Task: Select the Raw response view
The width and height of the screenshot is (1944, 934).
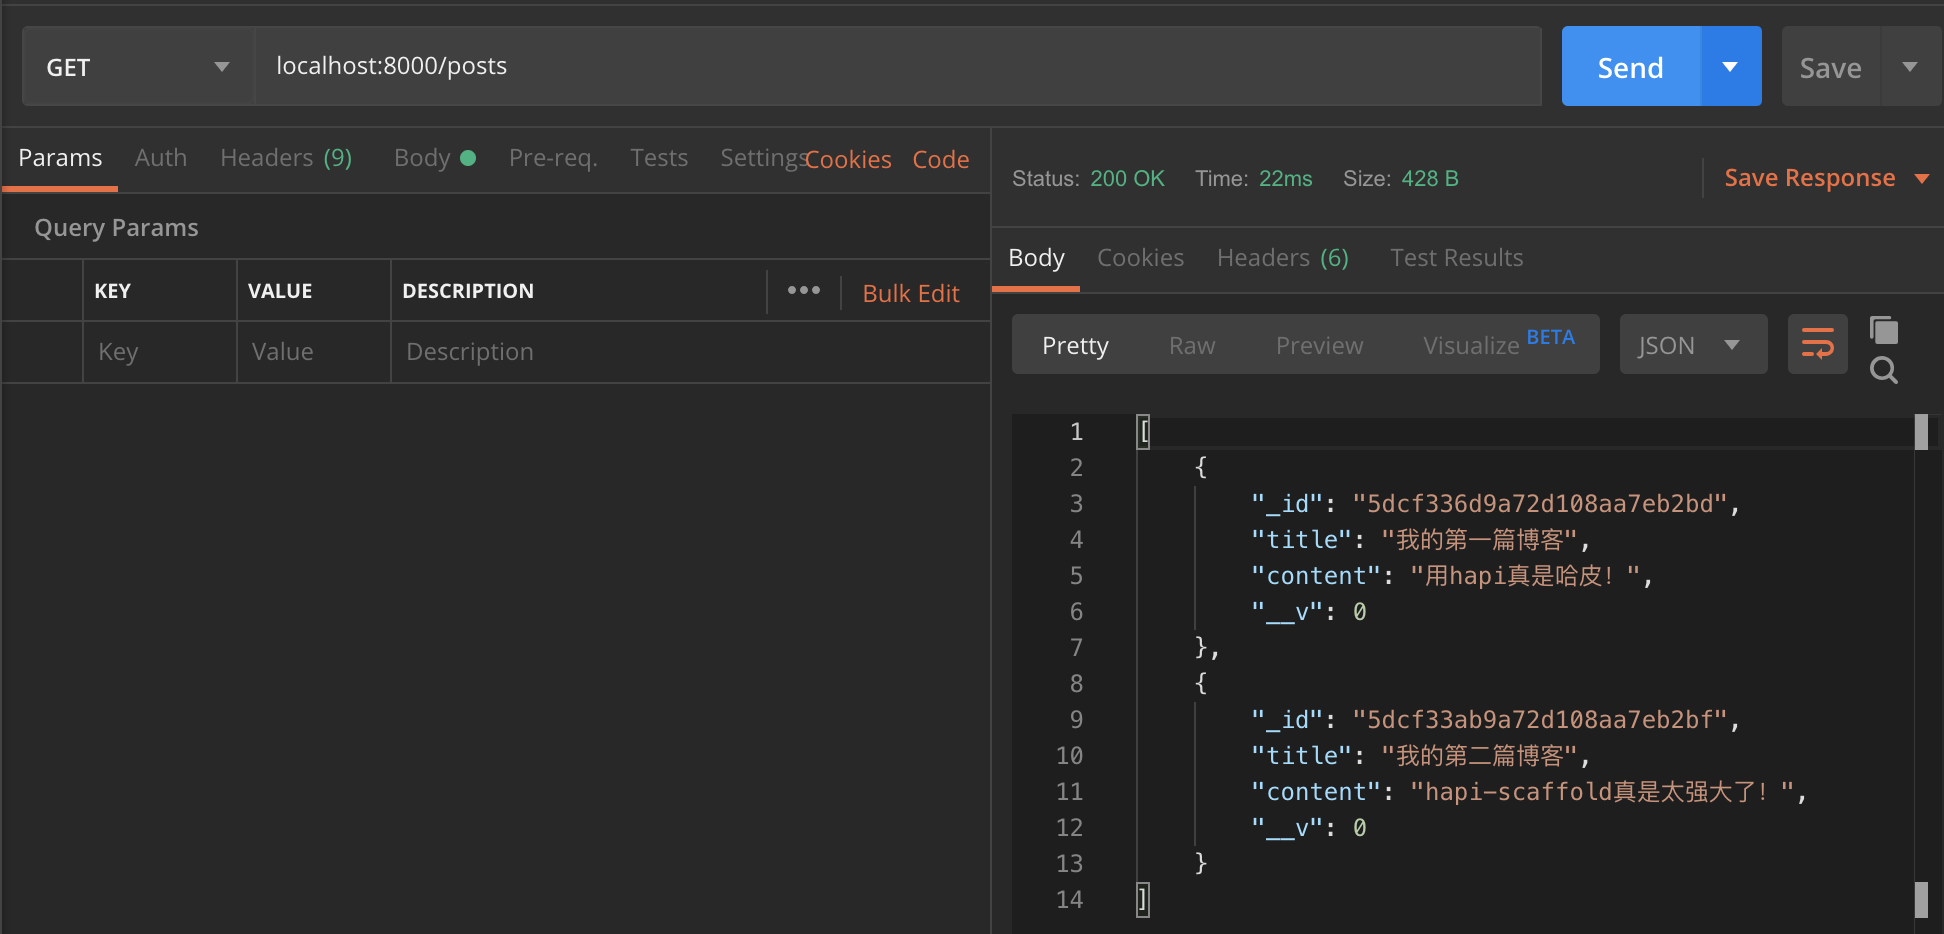Action: (1192, 345)
